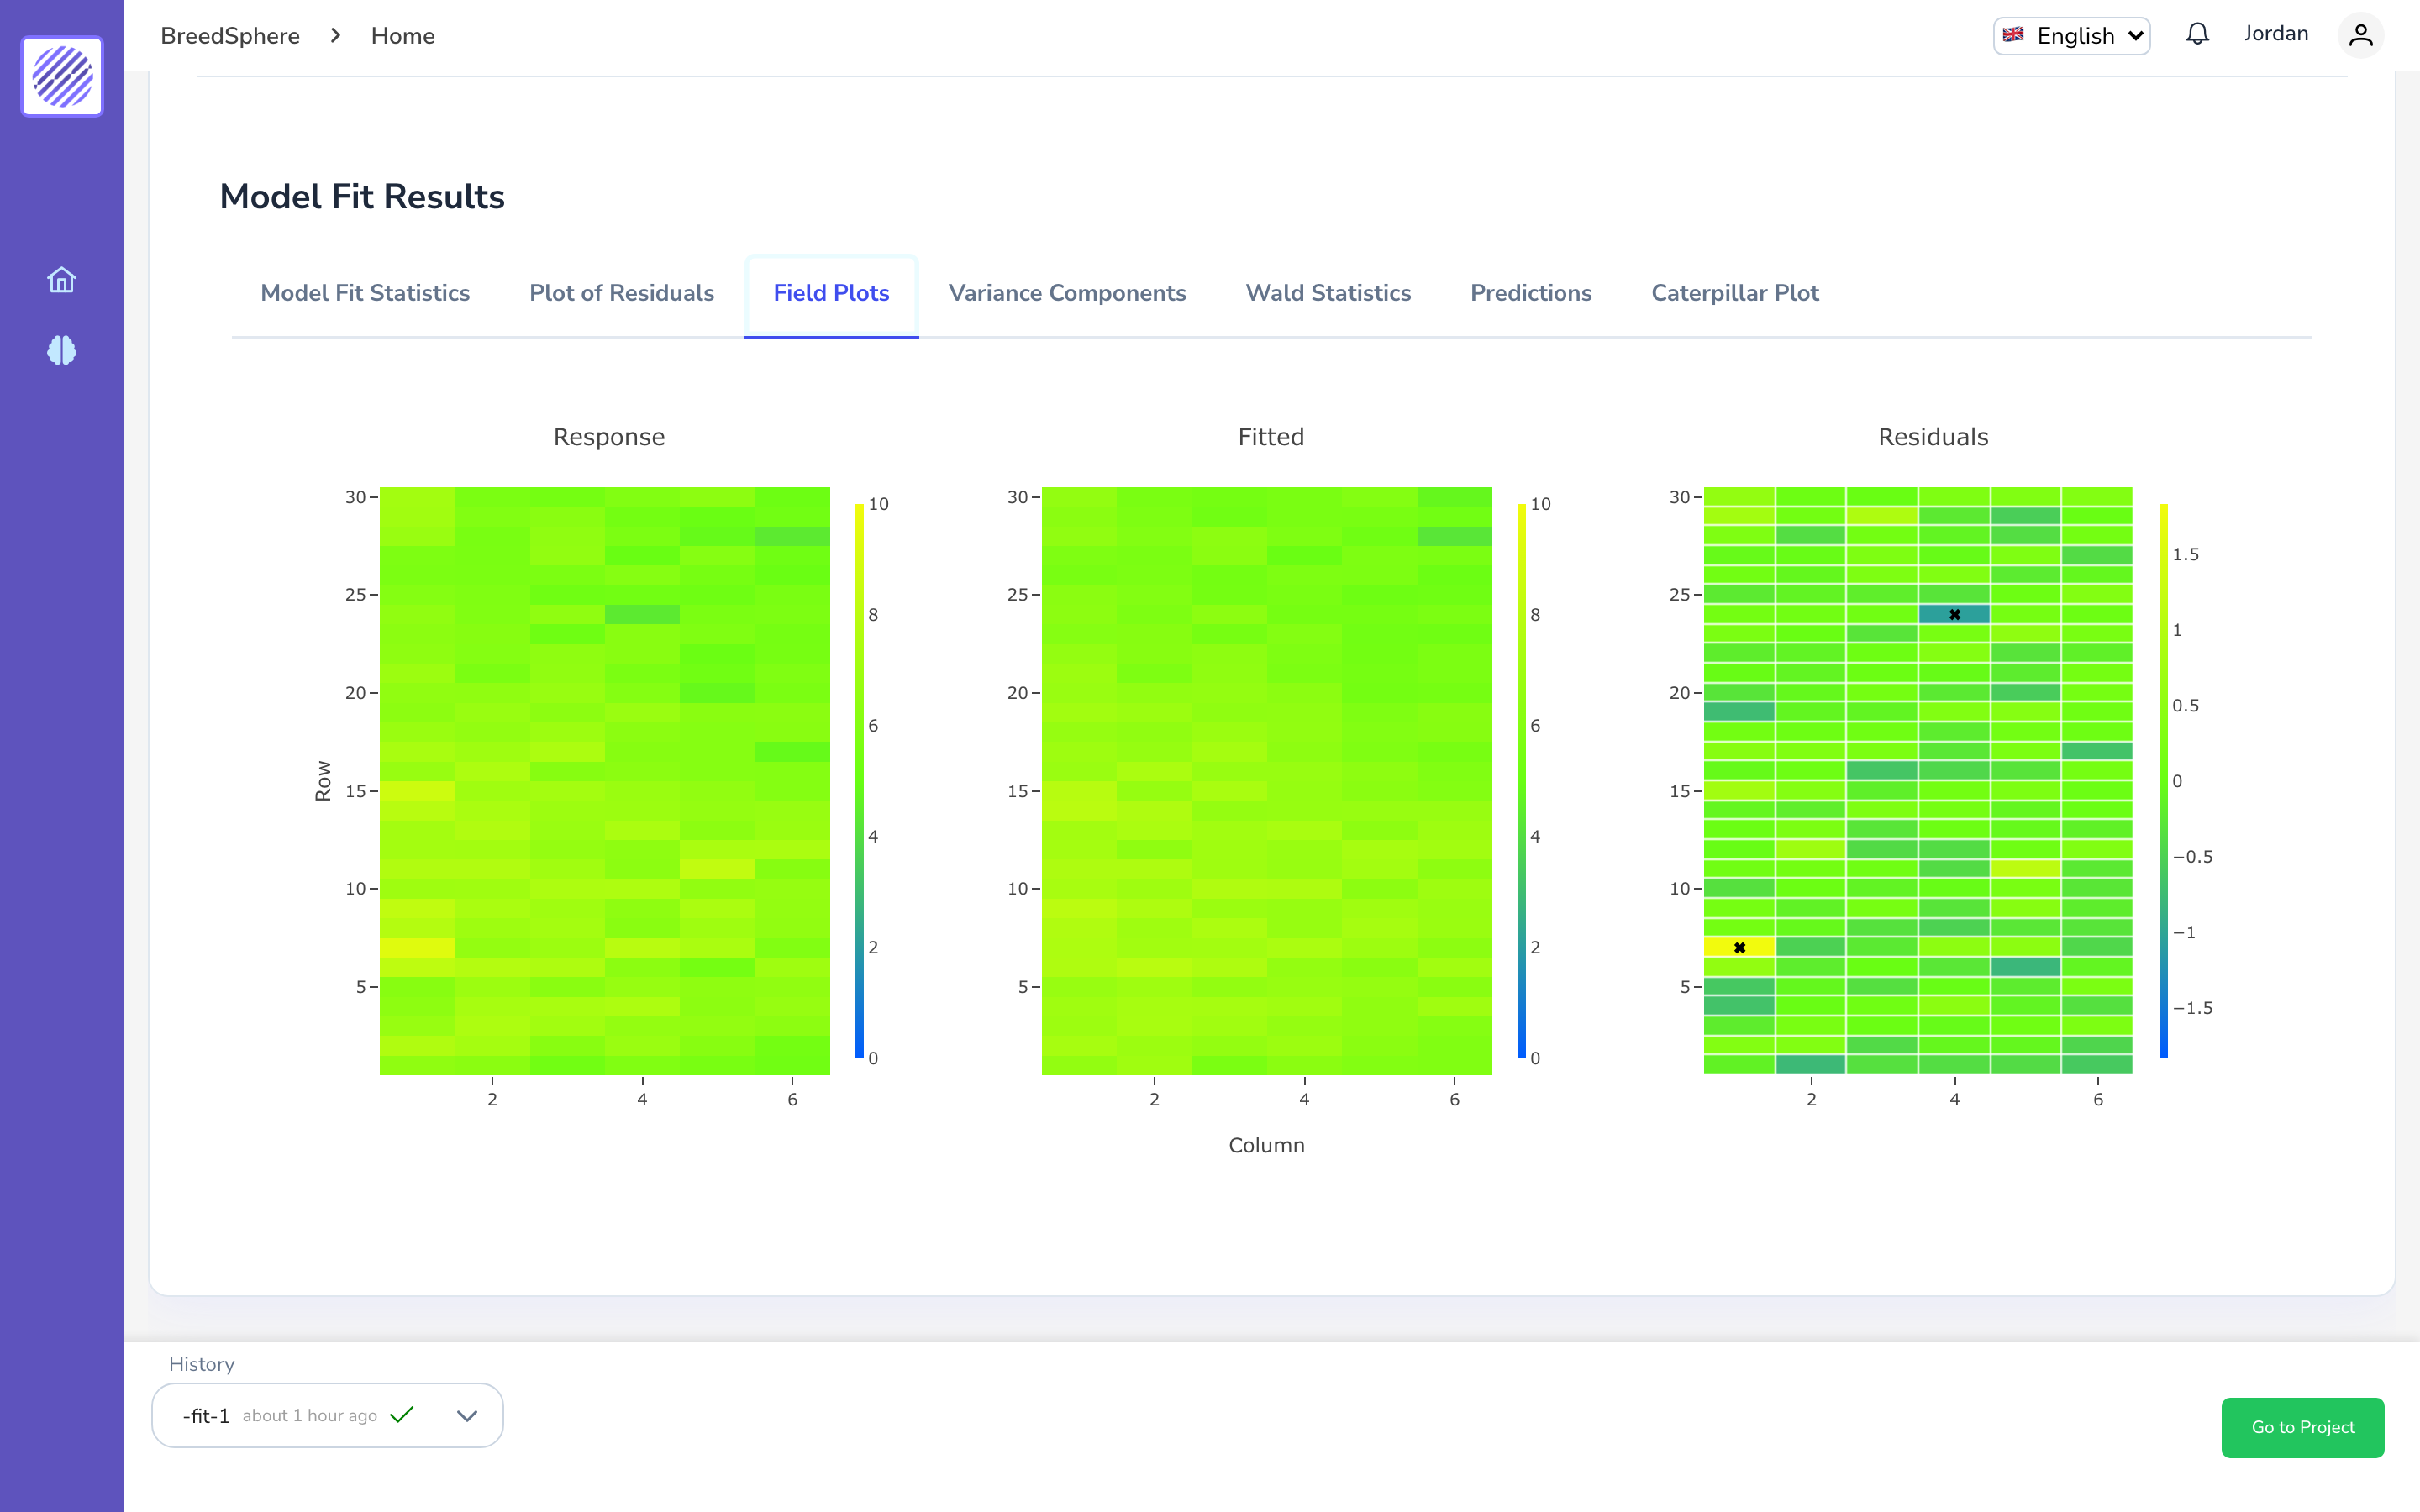Click the Residuals plot title

(1932, 437)
